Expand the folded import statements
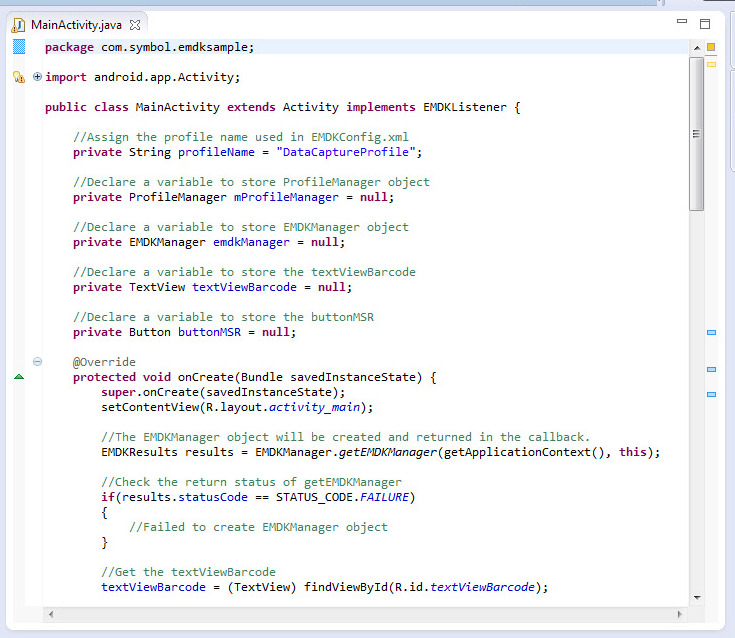This screenshot has height=638, width=735. pyautogui.click(x=37, y=77)
